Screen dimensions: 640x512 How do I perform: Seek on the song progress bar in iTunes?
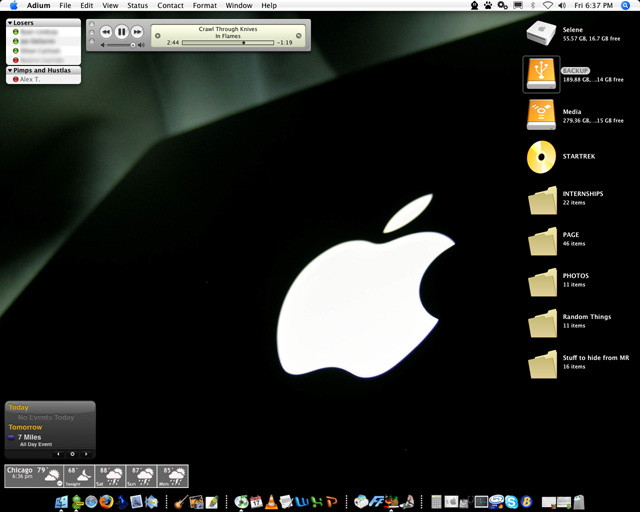[228, 42]
